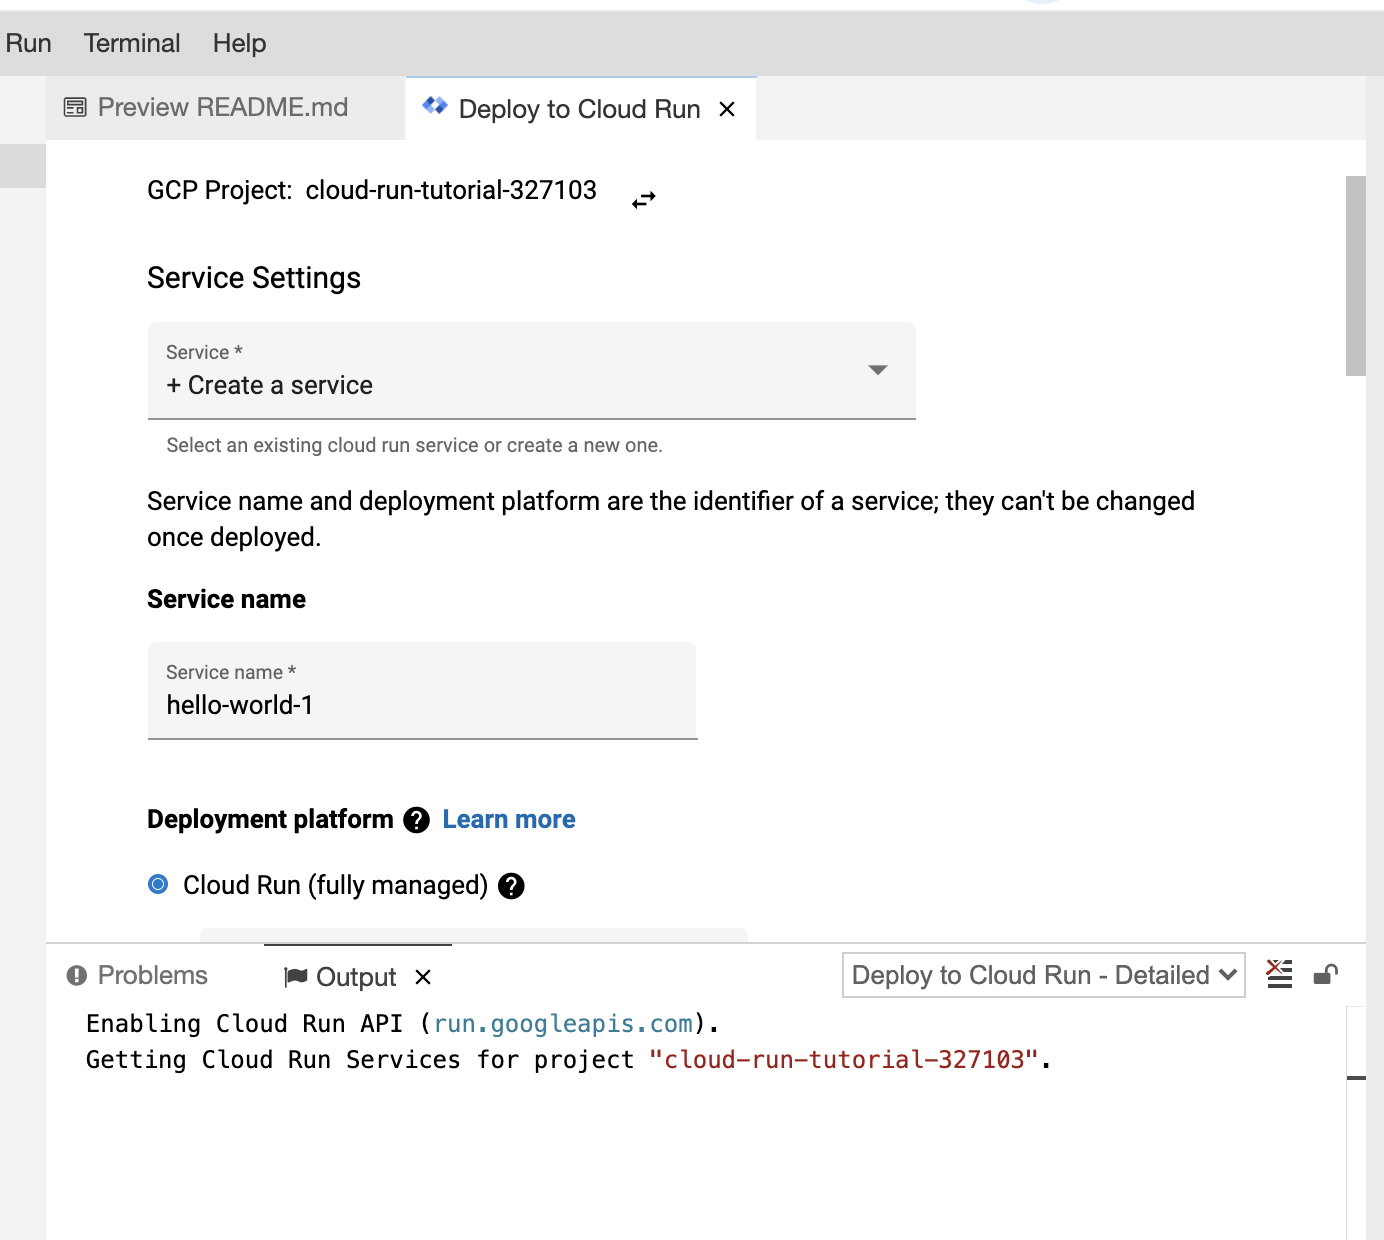Screen dimensions: 1384x1240
Task: Select the Deploy to Cloud Run tab
Action: coord(580,109)
